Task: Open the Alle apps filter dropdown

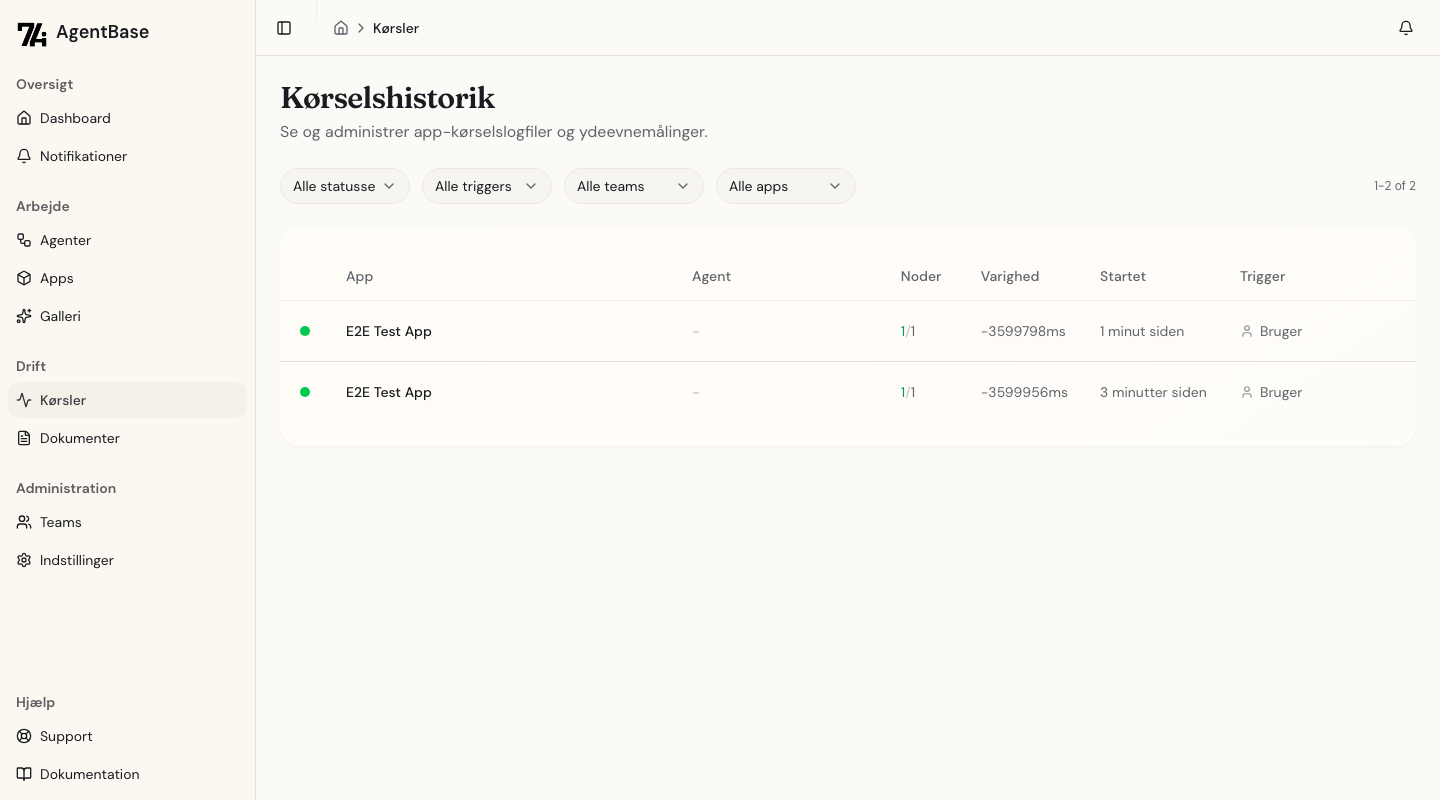Action: click(786, 186)
